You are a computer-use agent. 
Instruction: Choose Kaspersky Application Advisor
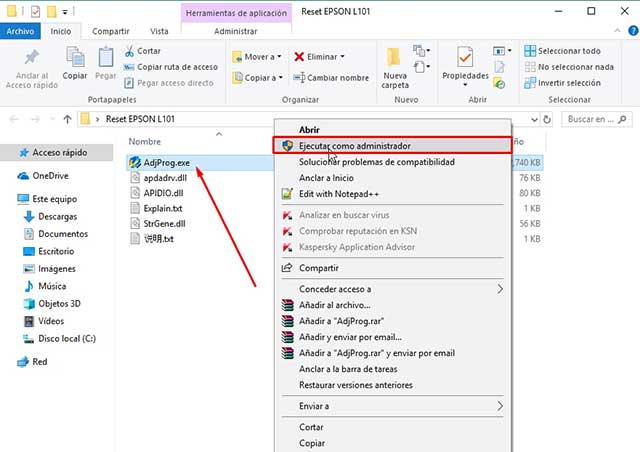(x=392, y=247)
